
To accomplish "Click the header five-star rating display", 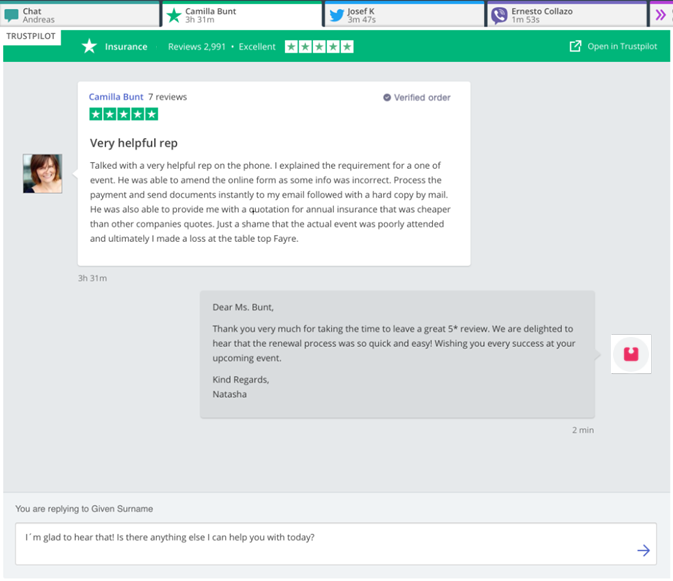I will click(319, 46).
